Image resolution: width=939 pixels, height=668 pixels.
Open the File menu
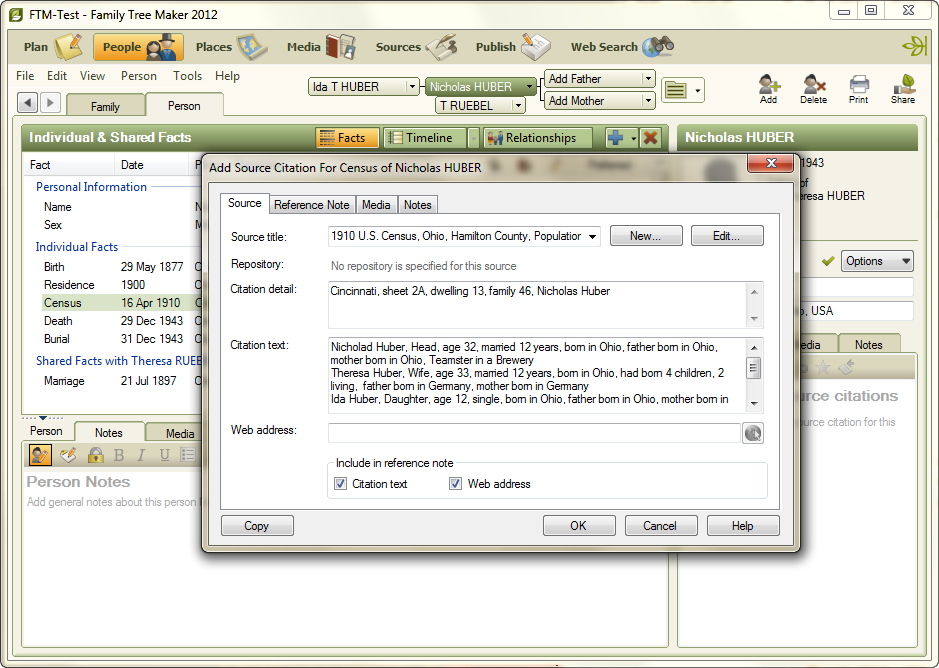point(25,76)
